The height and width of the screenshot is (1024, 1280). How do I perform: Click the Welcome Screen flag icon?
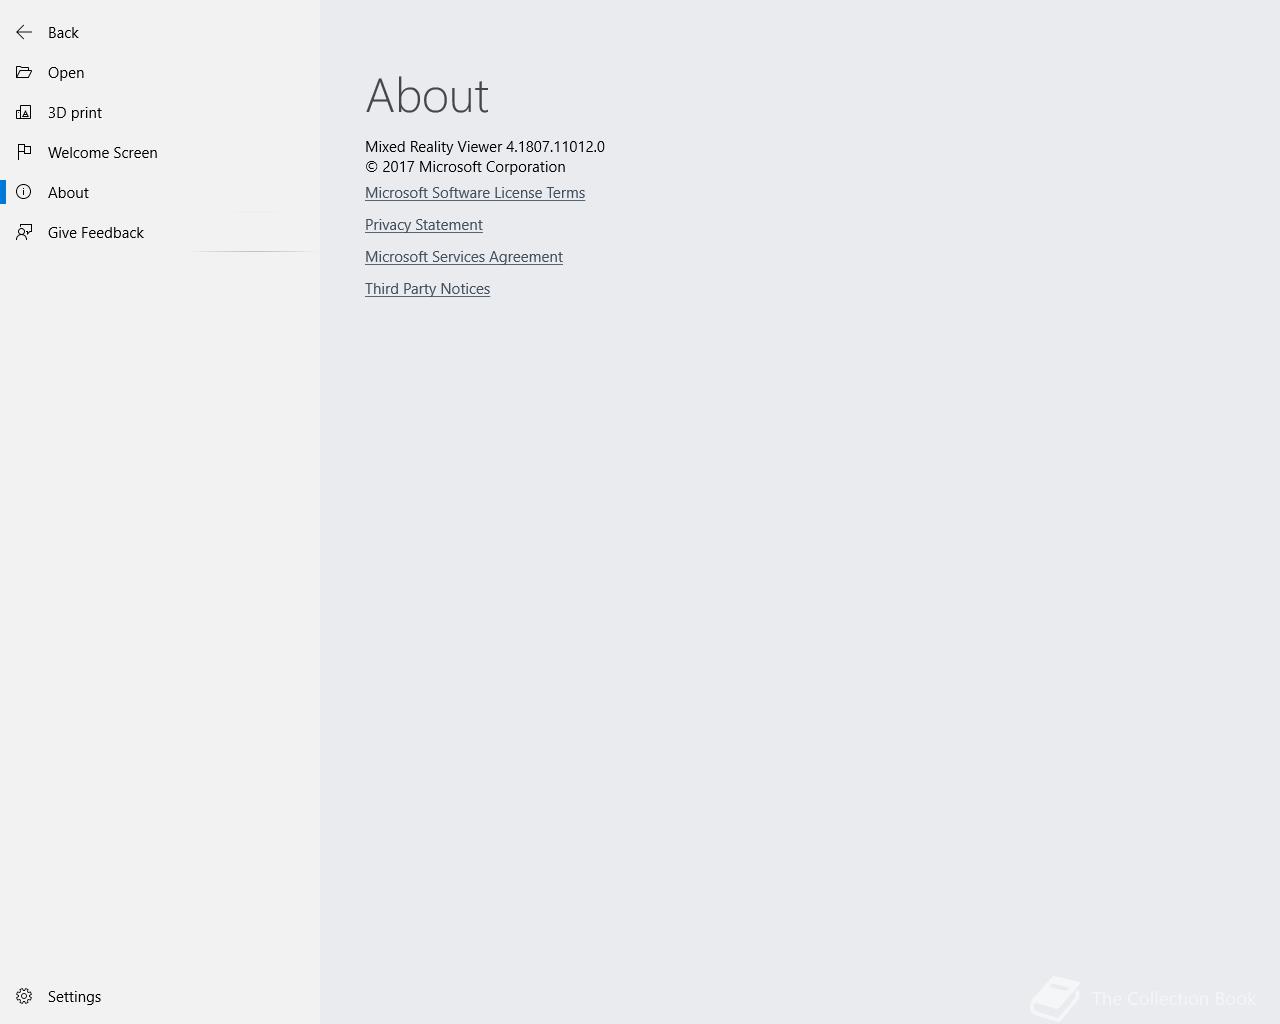tap(24, 152)
